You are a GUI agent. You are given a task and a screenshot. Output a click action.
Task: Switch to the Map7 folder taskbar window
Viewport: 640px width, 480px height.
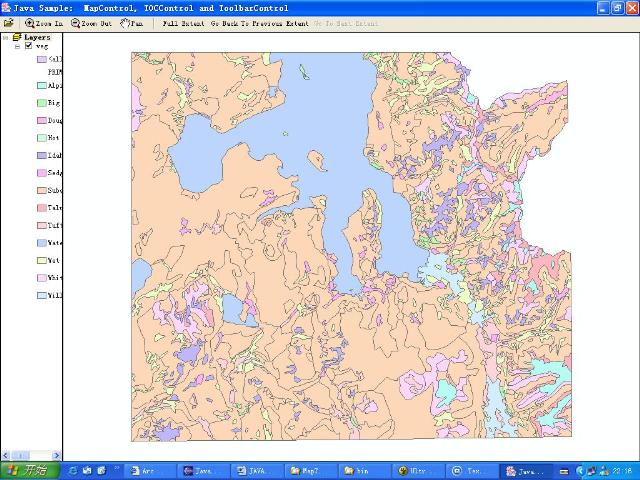pyautogui.click(x=311, y=471)
